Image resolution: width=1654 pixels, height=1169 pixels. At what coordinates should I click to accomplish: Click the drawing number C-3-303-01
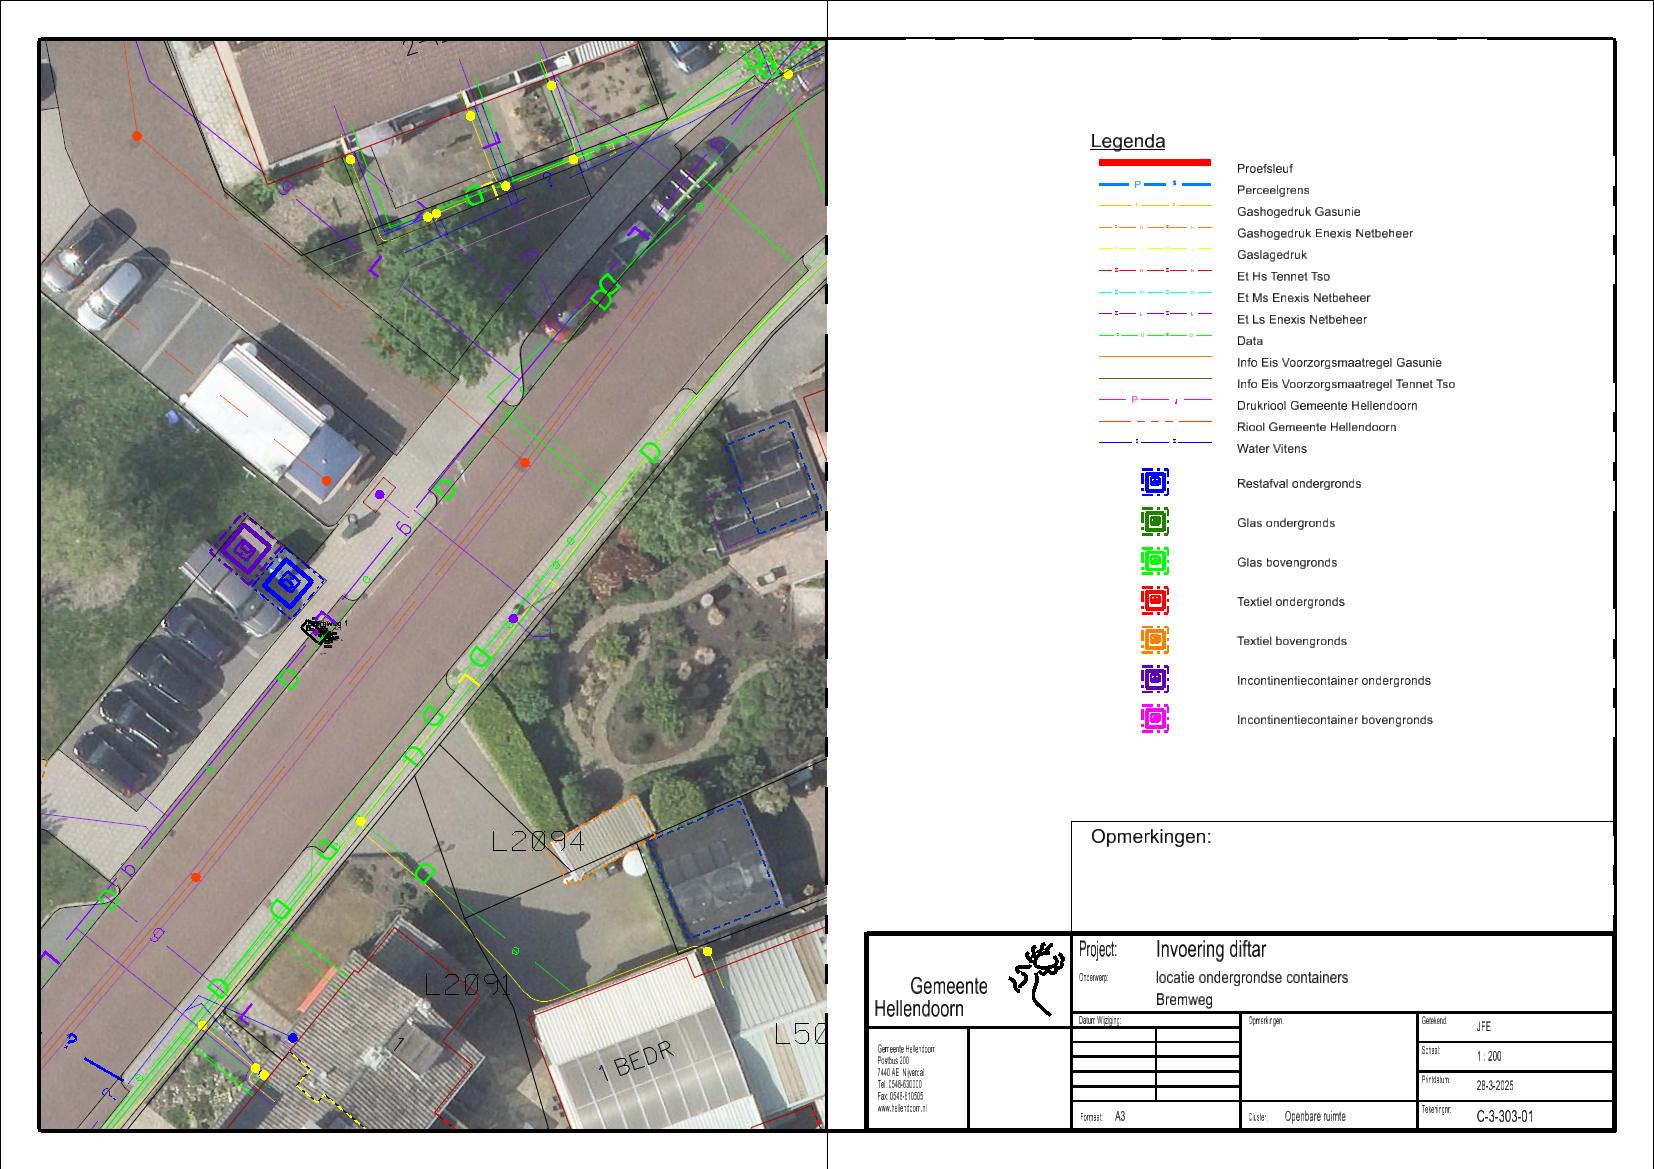[1504, 1116]
